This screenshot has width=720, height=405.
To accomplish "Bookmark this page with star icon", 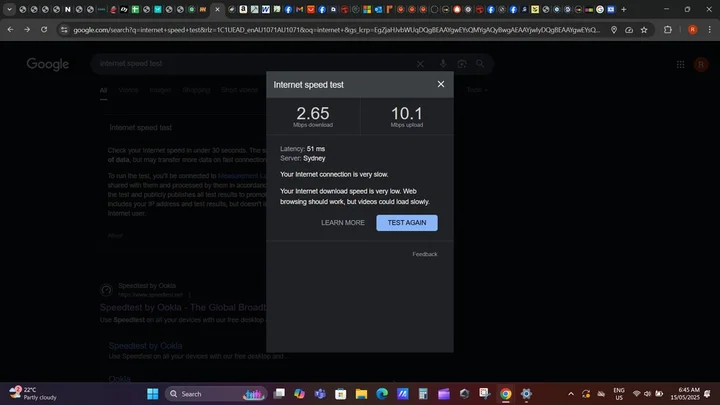I will pos(644,30).
